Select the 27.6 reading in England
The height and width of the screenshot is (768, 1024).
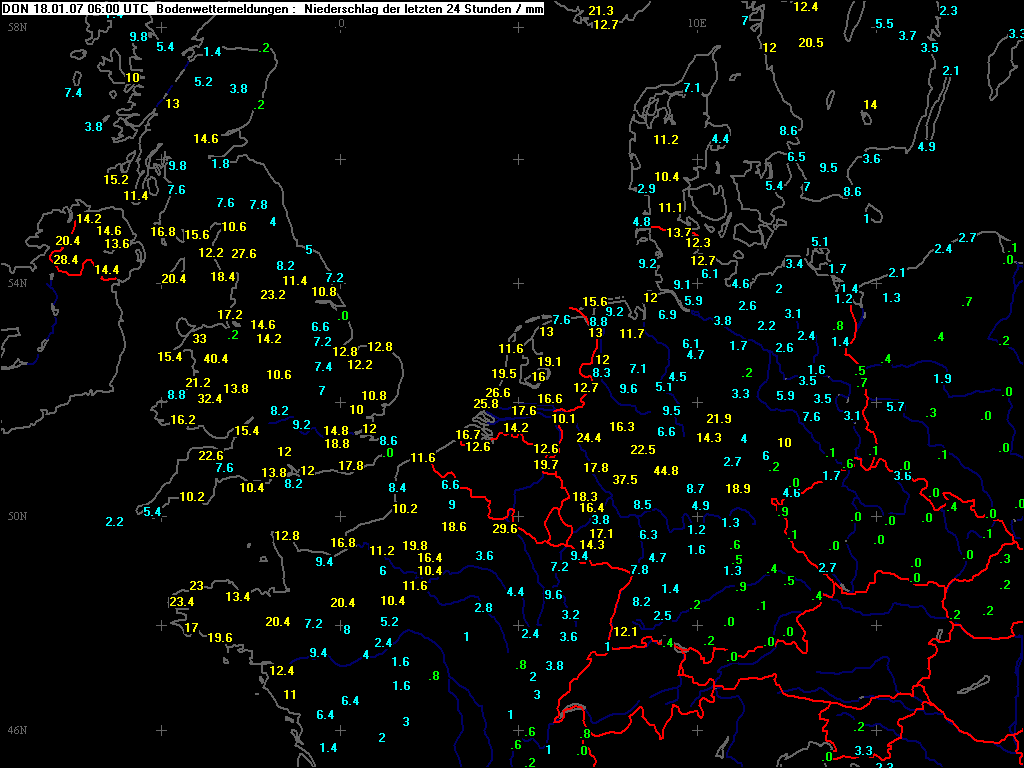point(244,253)
